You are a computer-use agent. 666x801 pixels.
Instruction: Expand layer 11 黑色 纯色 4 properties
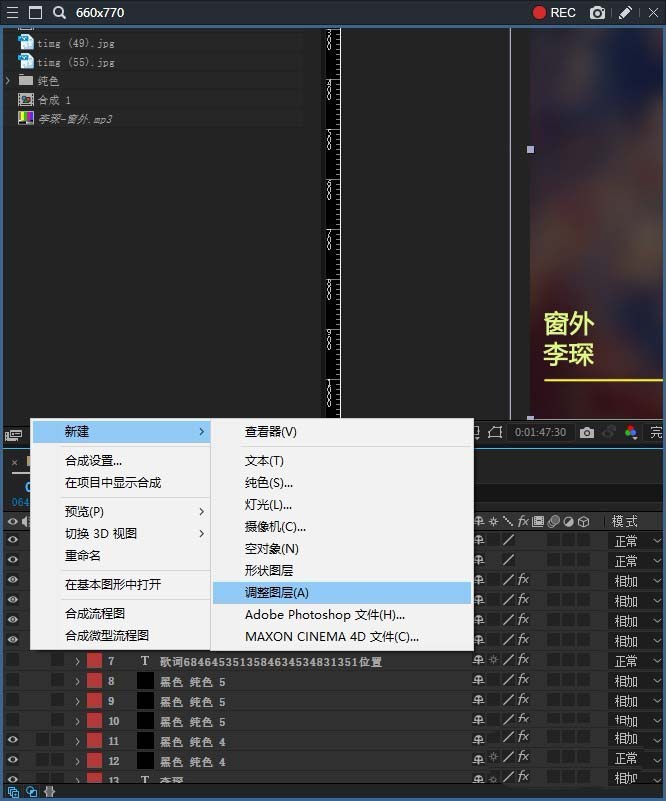click(x=77, y=741)
